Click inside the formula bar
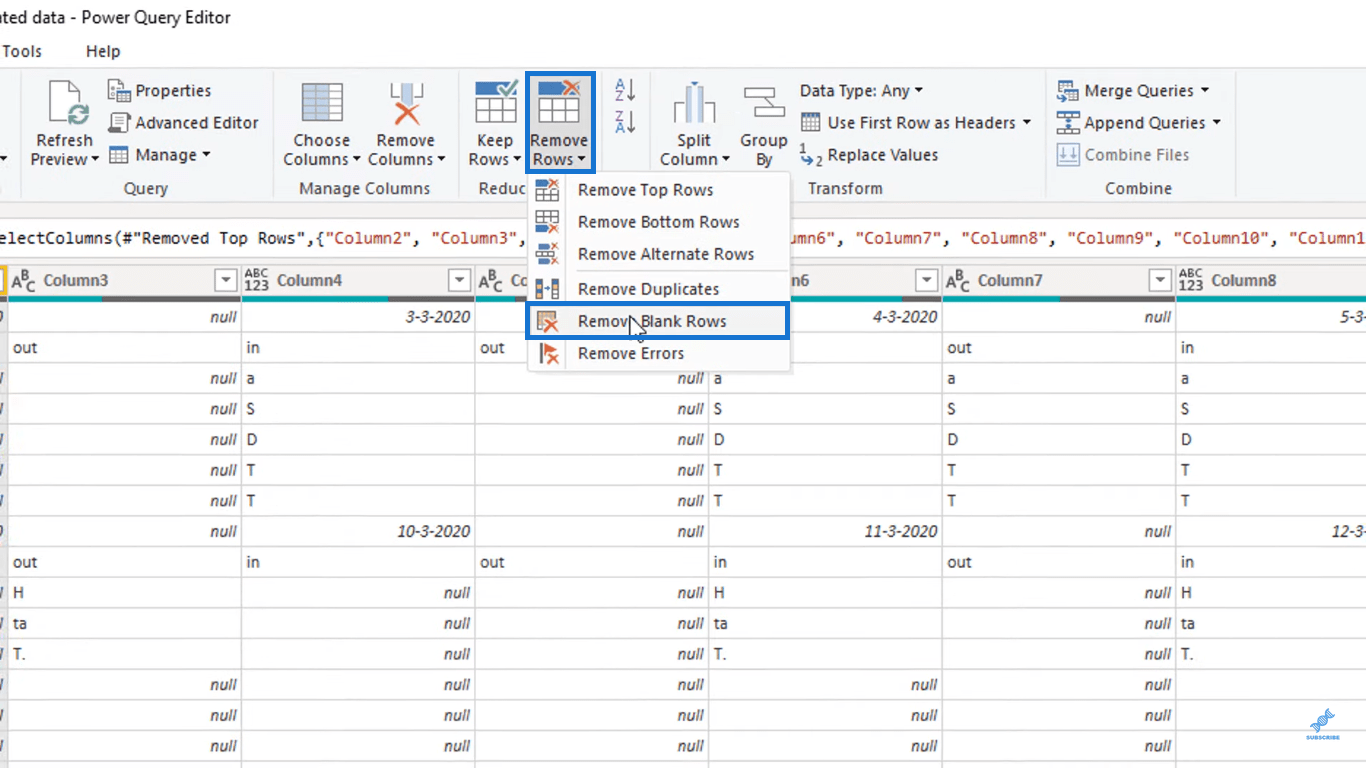1366x768 pixels. (683, 239)
